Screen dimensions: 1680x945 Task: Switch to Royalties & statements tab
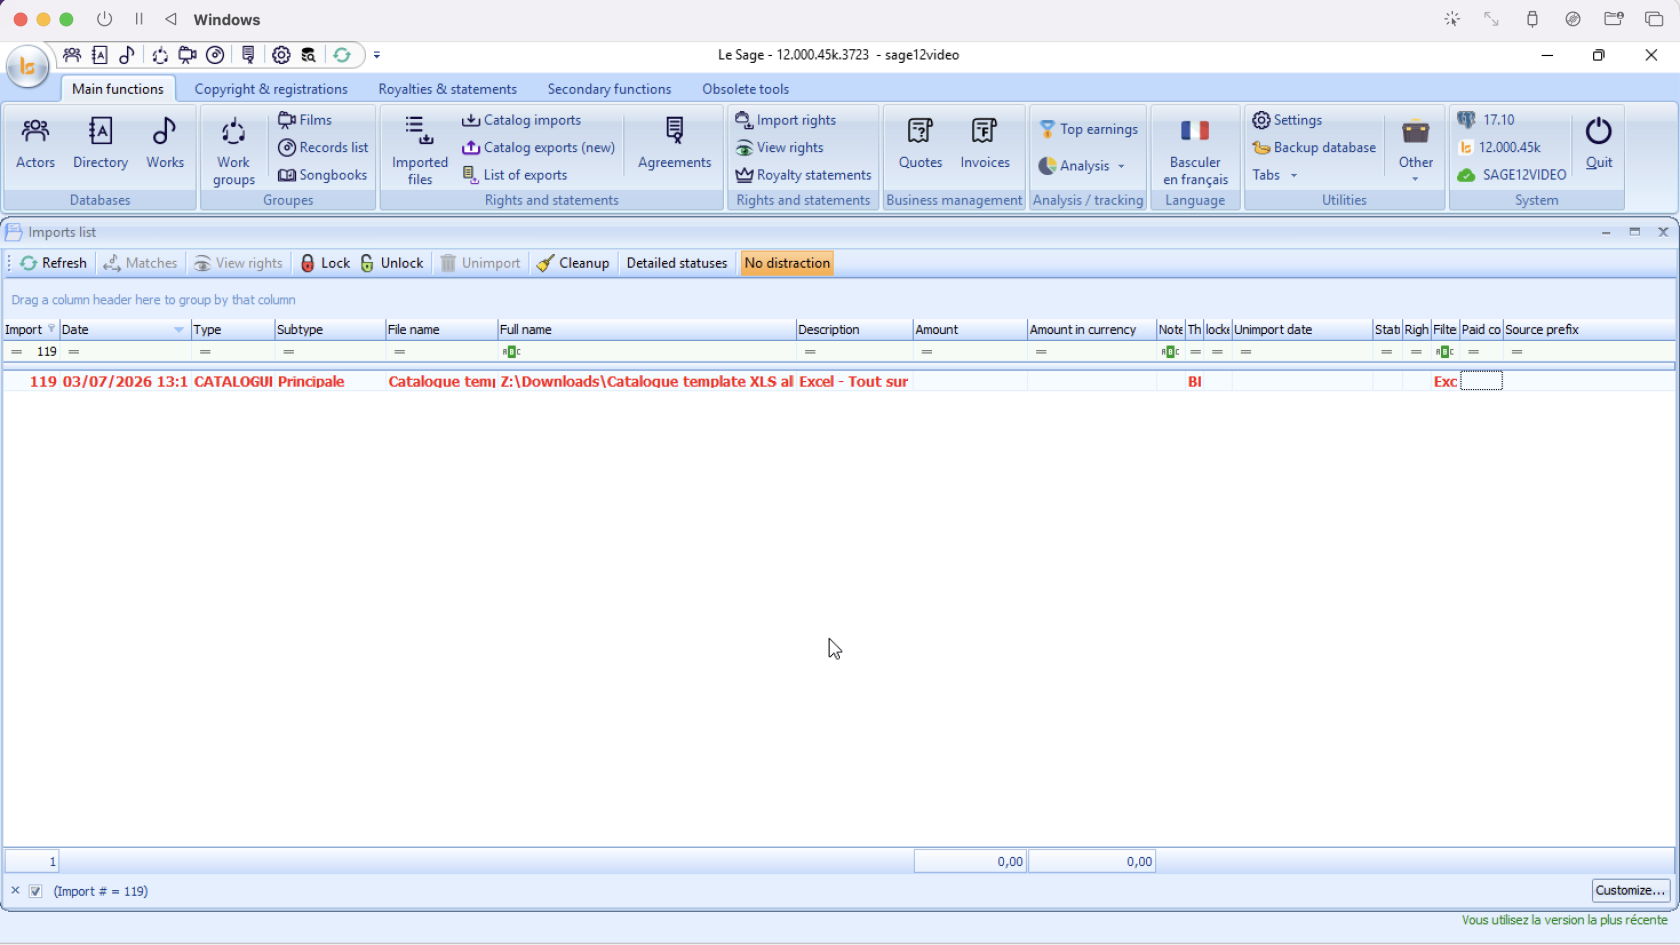[447, 89]
